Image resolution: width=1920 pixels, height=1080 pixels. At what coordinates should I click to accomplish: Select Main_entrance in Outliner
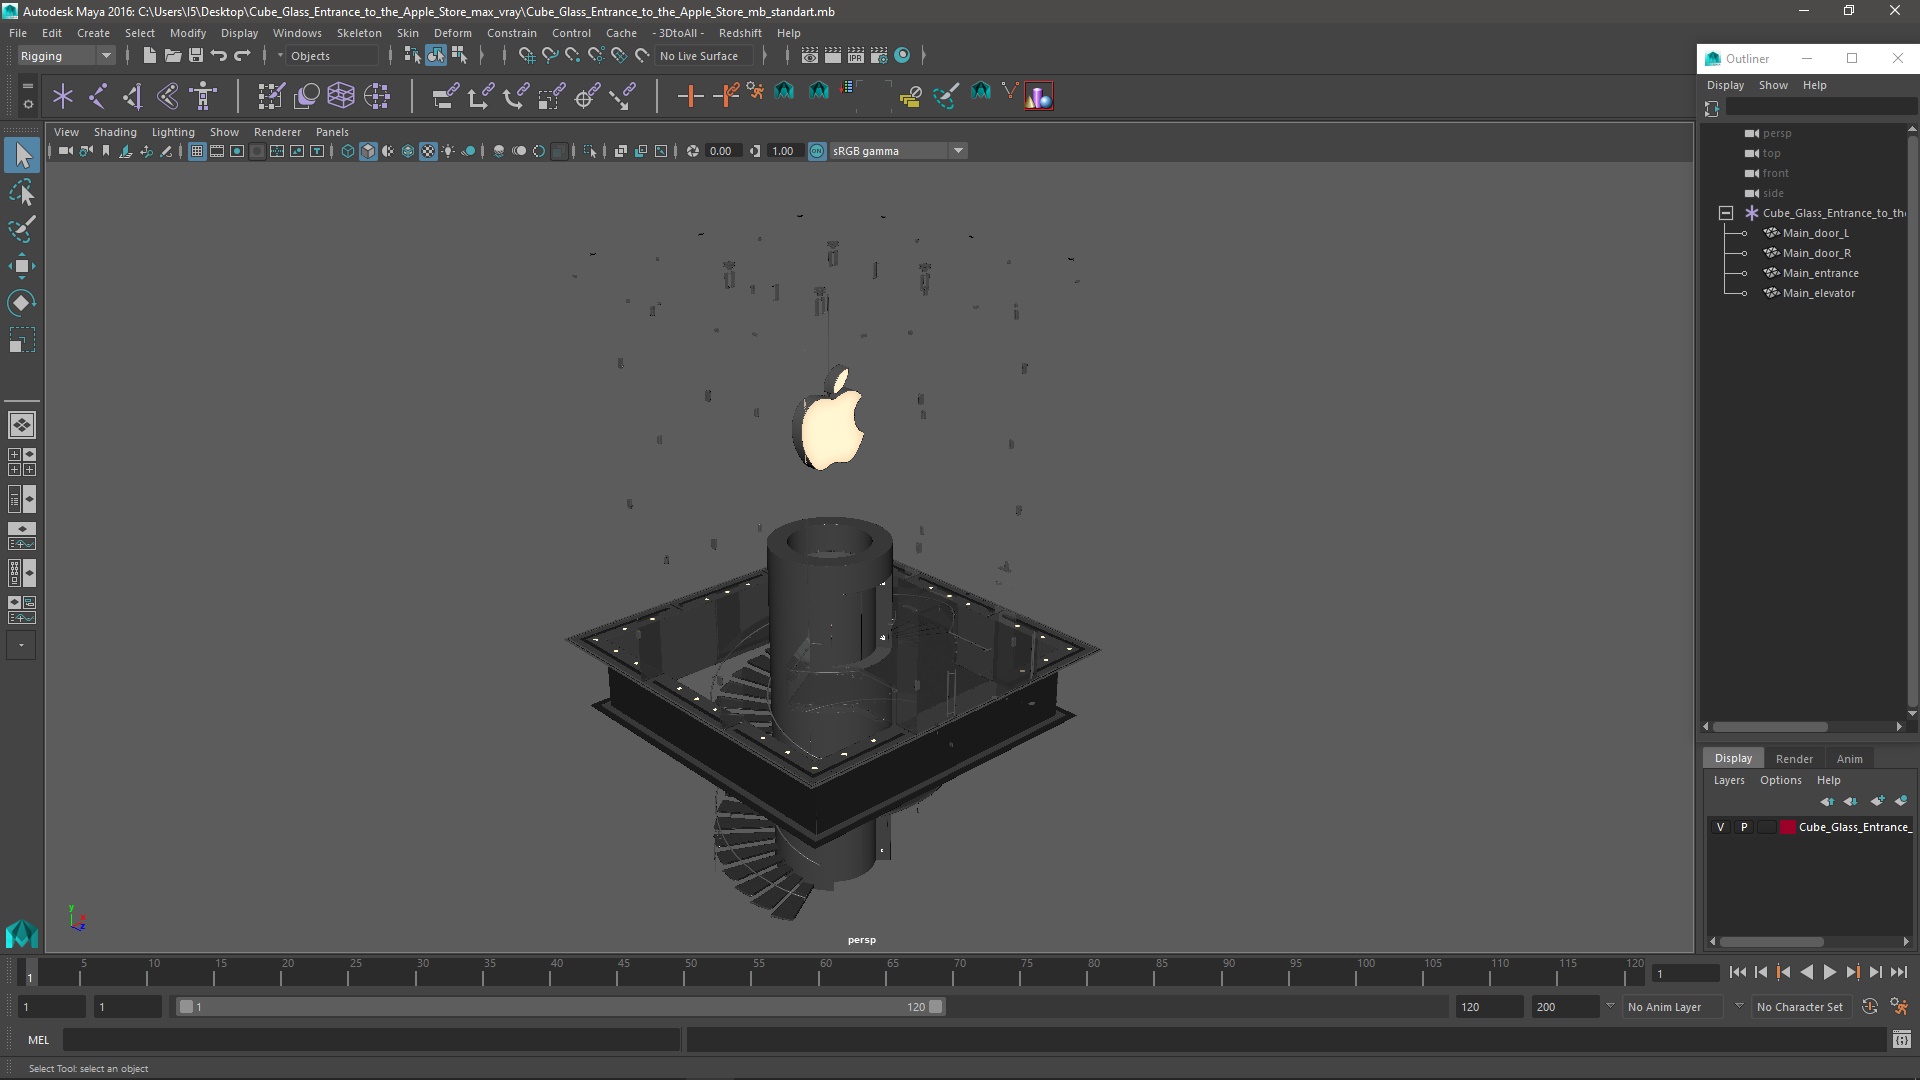(x=1820, y=273)
